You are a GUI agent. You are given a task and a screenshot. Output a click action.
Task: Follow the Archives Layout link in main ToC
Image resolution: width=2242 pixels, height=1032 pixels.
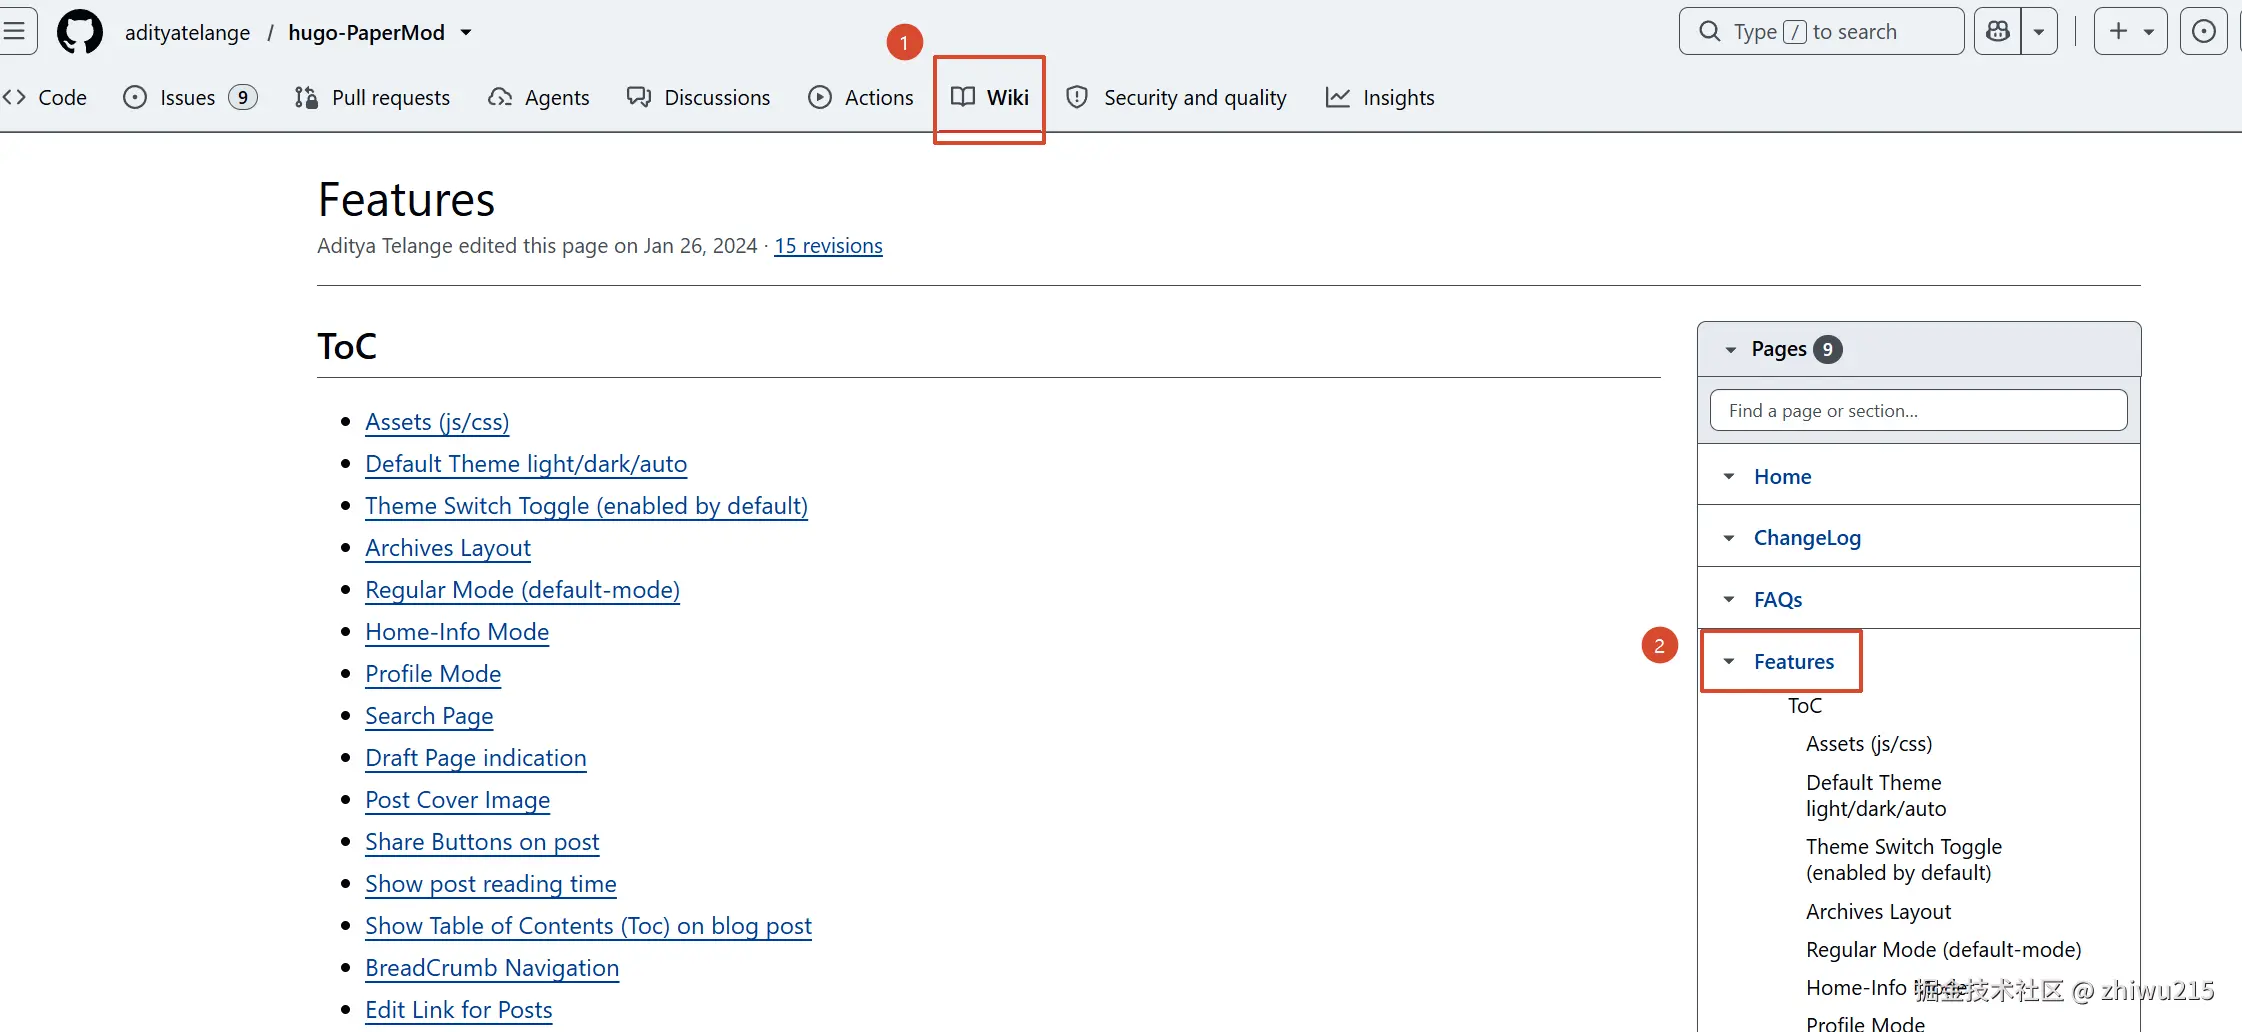[x=448, y=548]
